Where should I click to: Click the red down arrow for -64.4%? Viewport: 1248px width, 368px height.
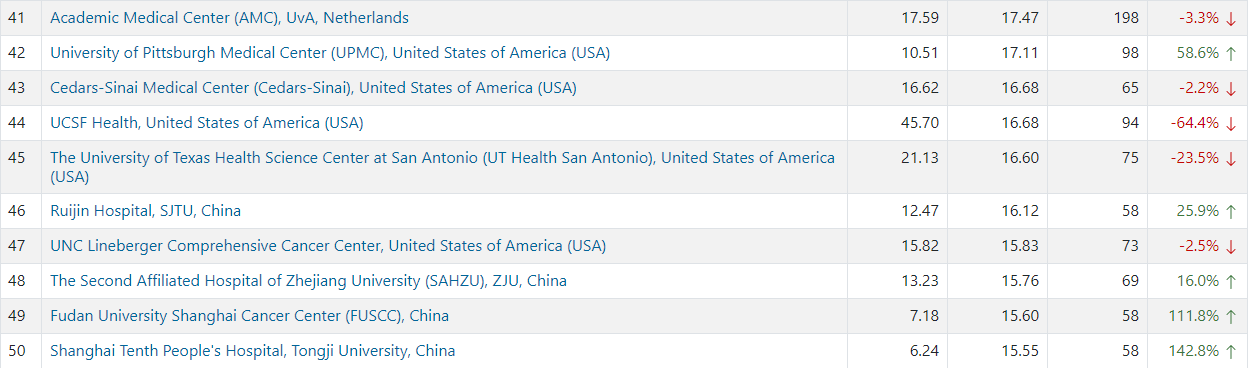(1231, 123)
